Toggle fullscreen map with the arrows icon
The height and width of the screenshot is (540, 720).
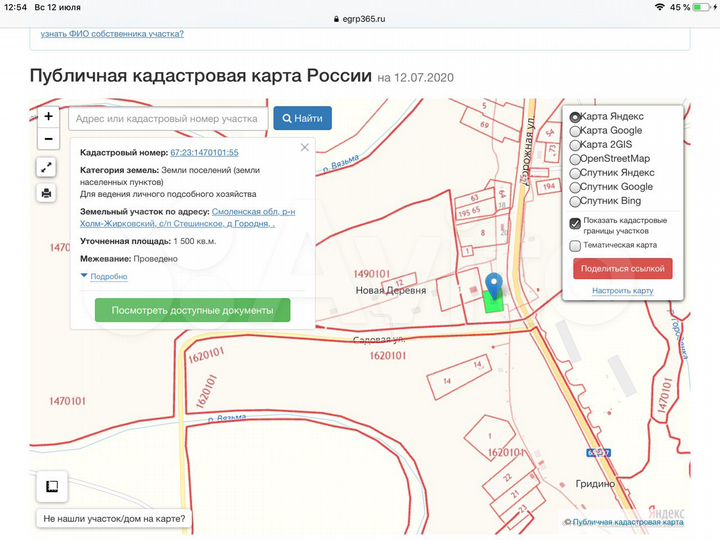[x=46, y=168]
